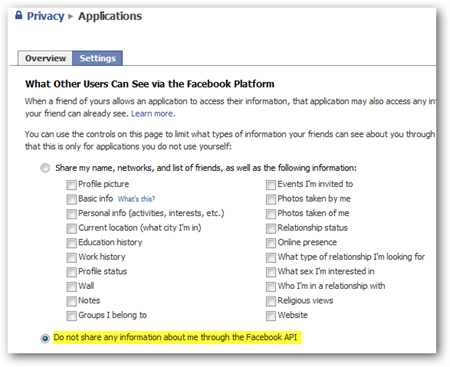Image resolution: width=450 pixels, height=367 pixels.
Task: Enable the Online presence checkbox
Action: tap(271, 243)
